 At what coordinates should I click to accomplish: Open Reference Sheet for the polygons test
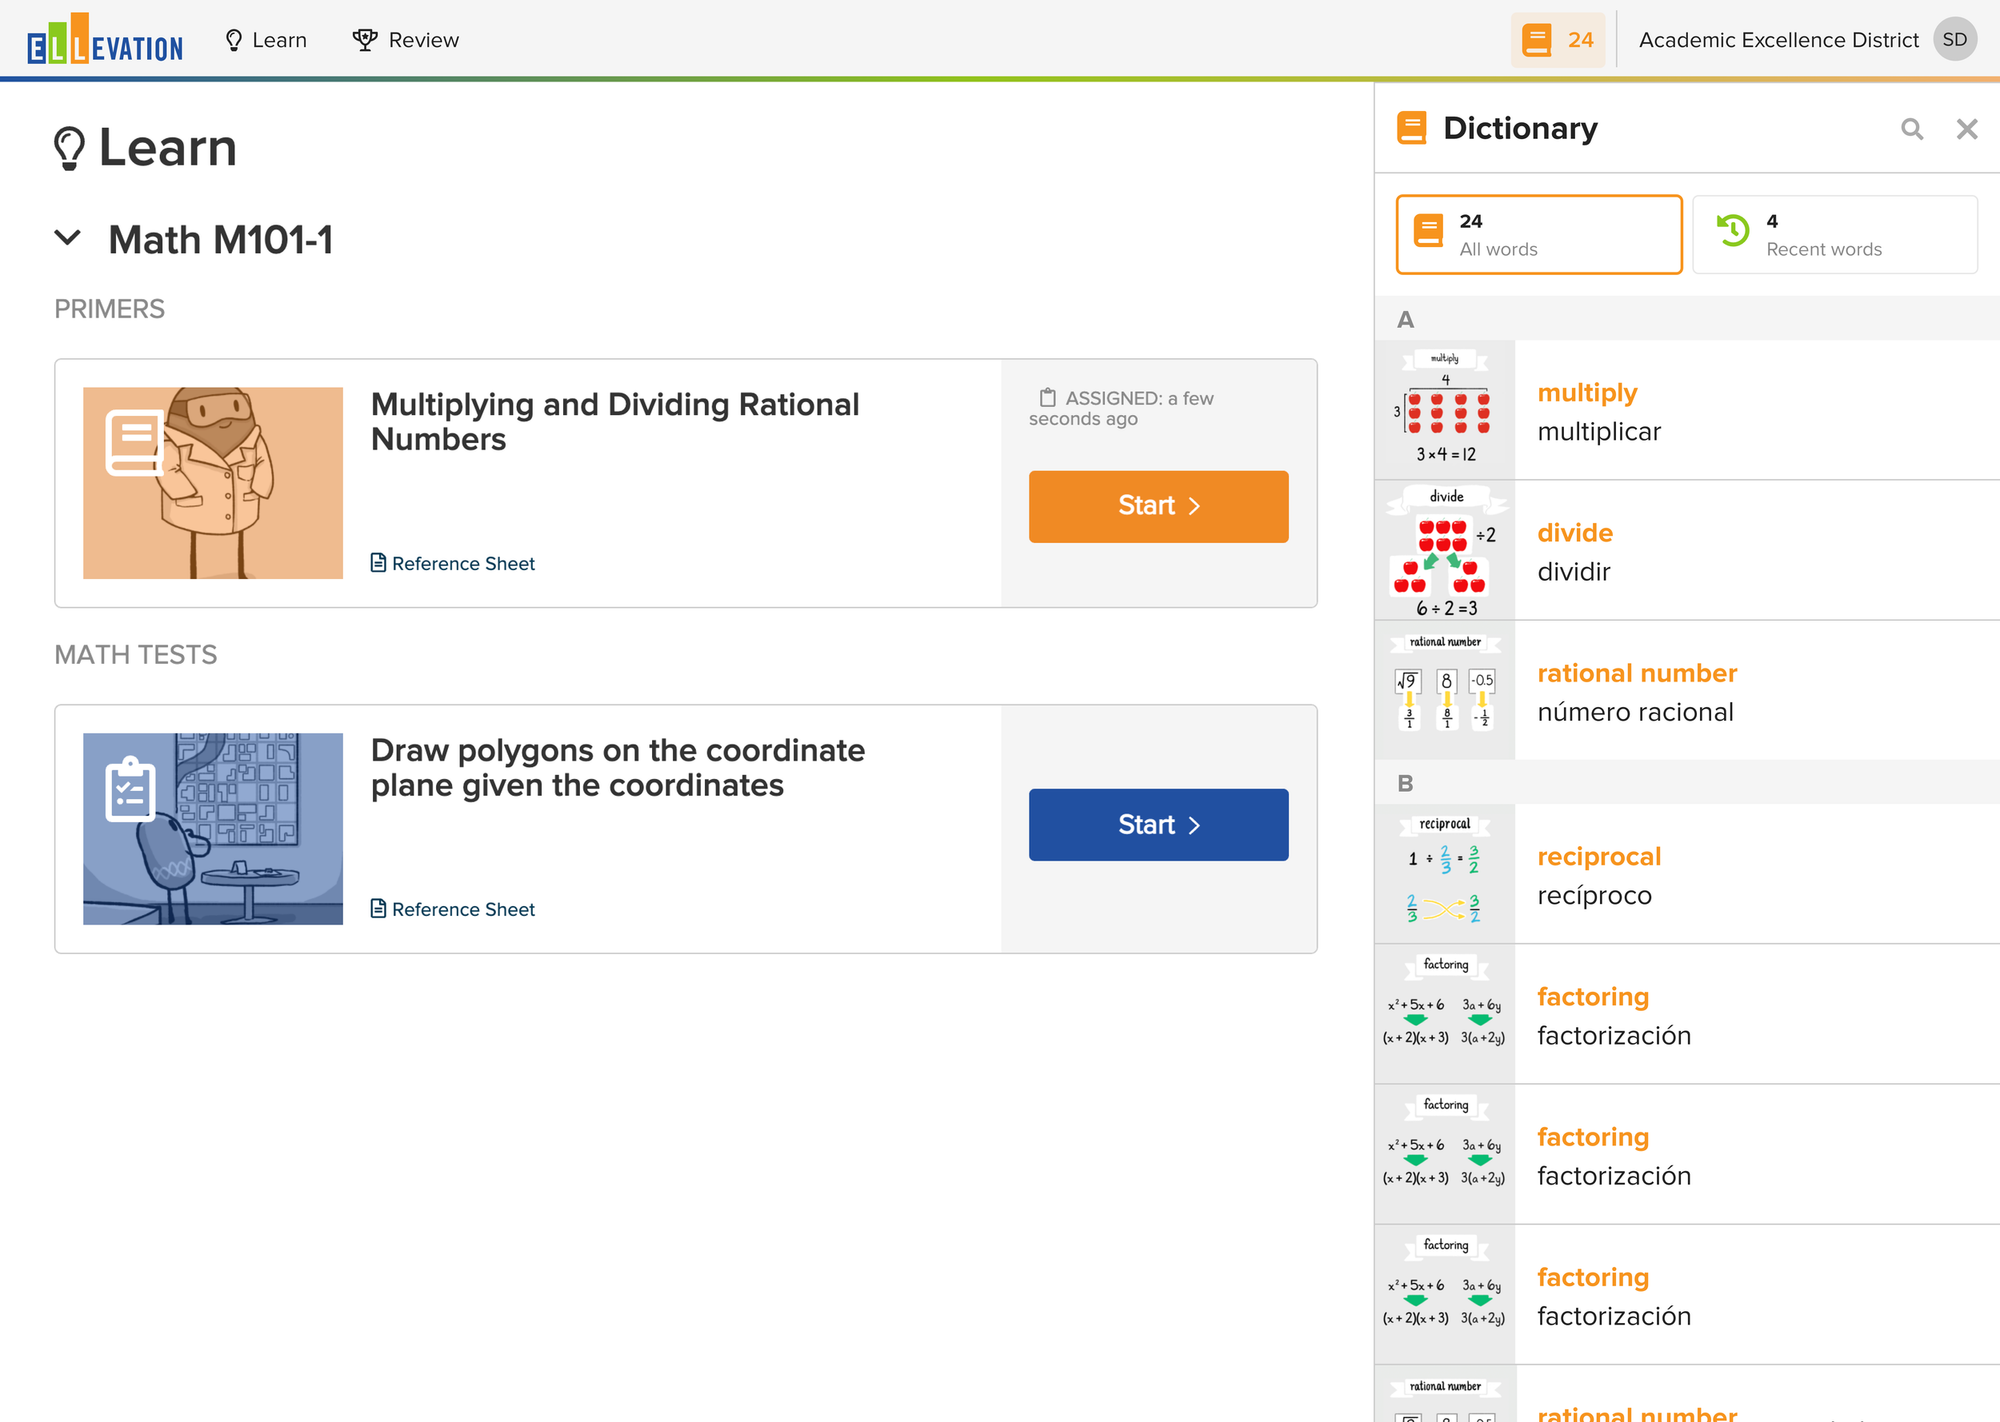coord(453,910)
